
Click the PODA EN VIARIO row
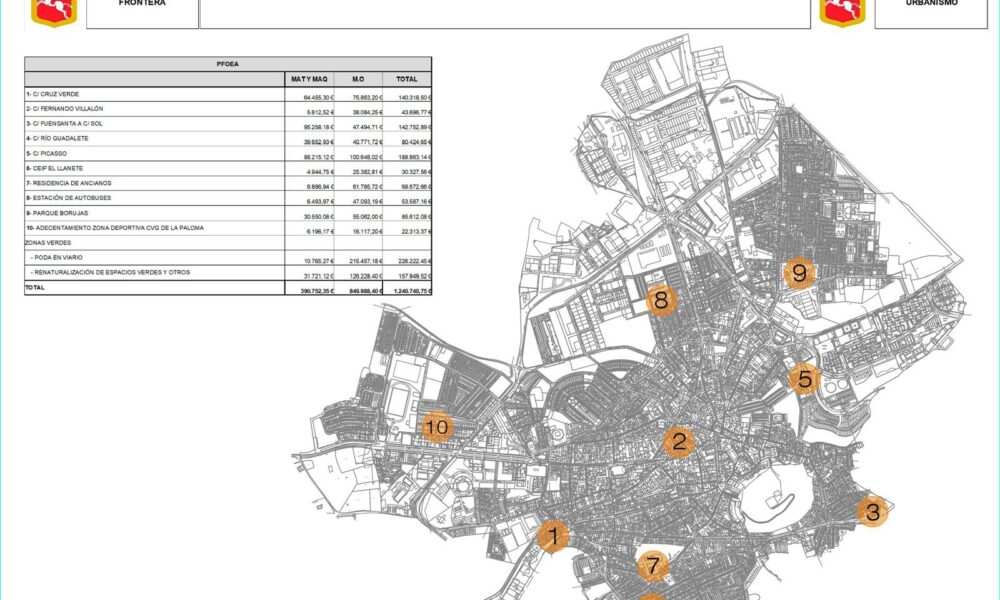(228, 258)
